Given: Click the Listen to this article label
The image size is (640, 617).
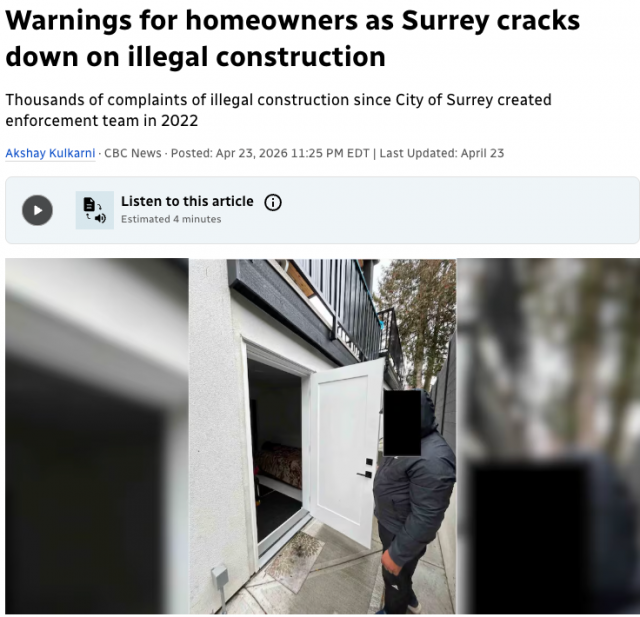Looking at the screenshot, I should pos(187,201).
